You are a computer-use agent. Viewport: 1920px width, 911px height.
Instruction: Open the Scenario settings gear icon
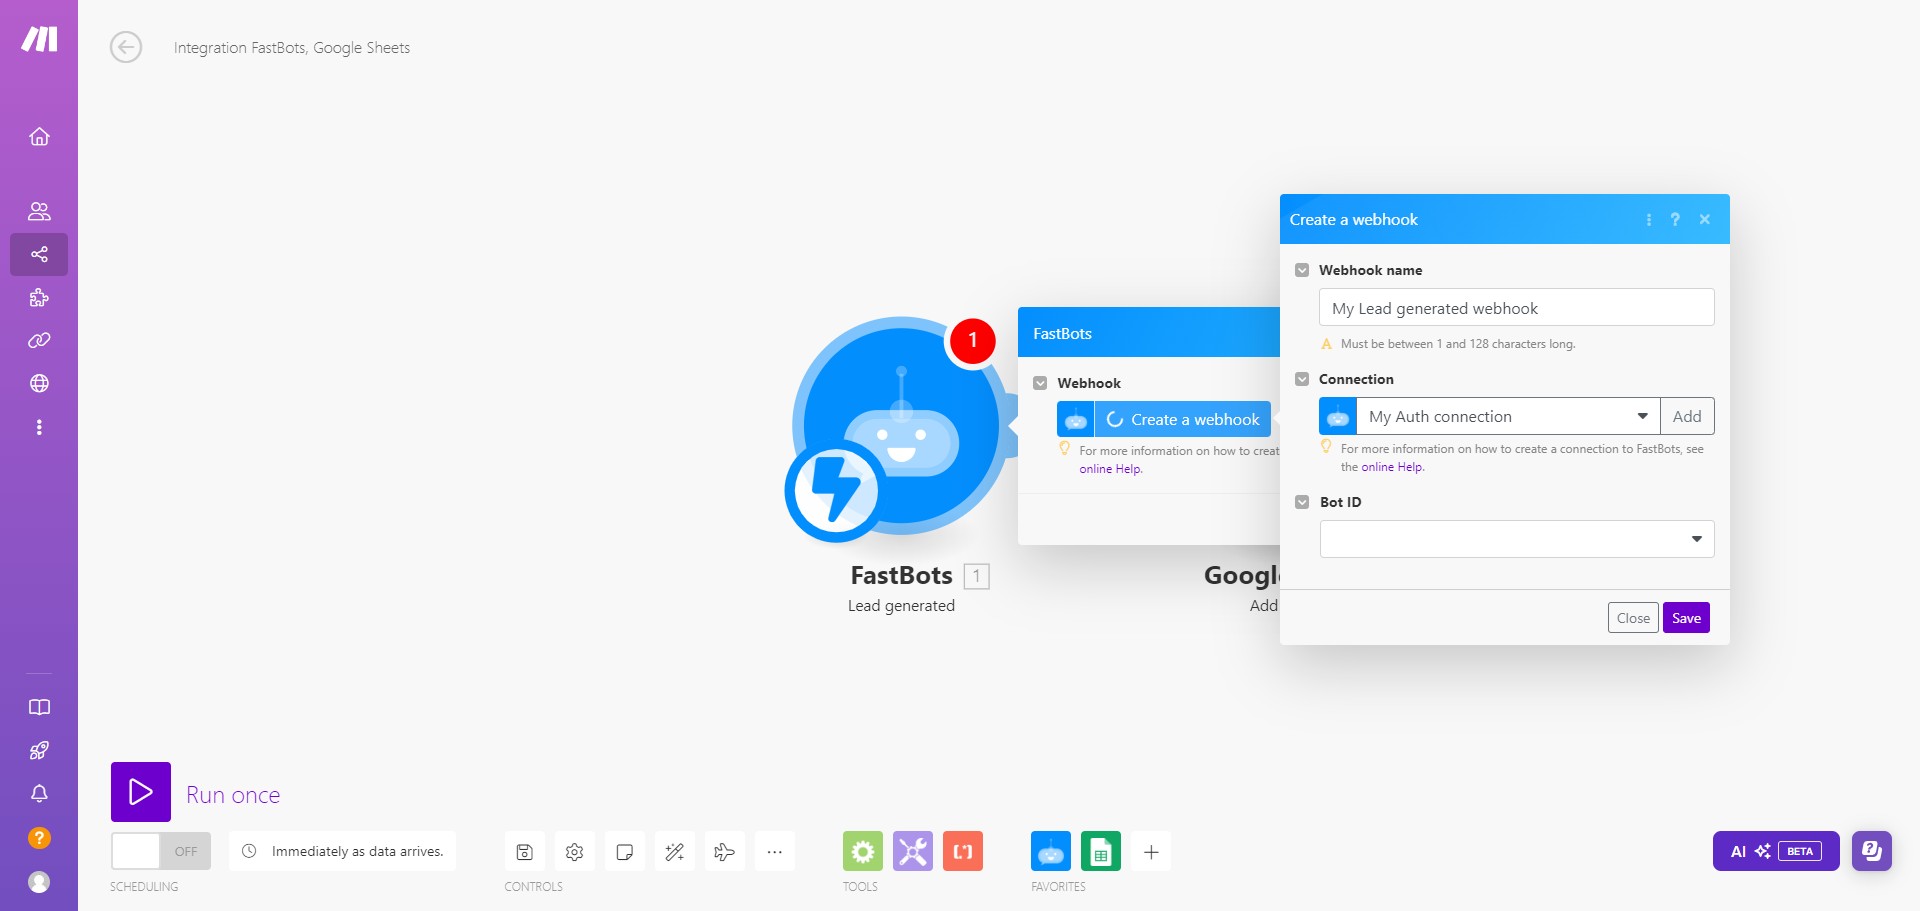coord(574,852)
